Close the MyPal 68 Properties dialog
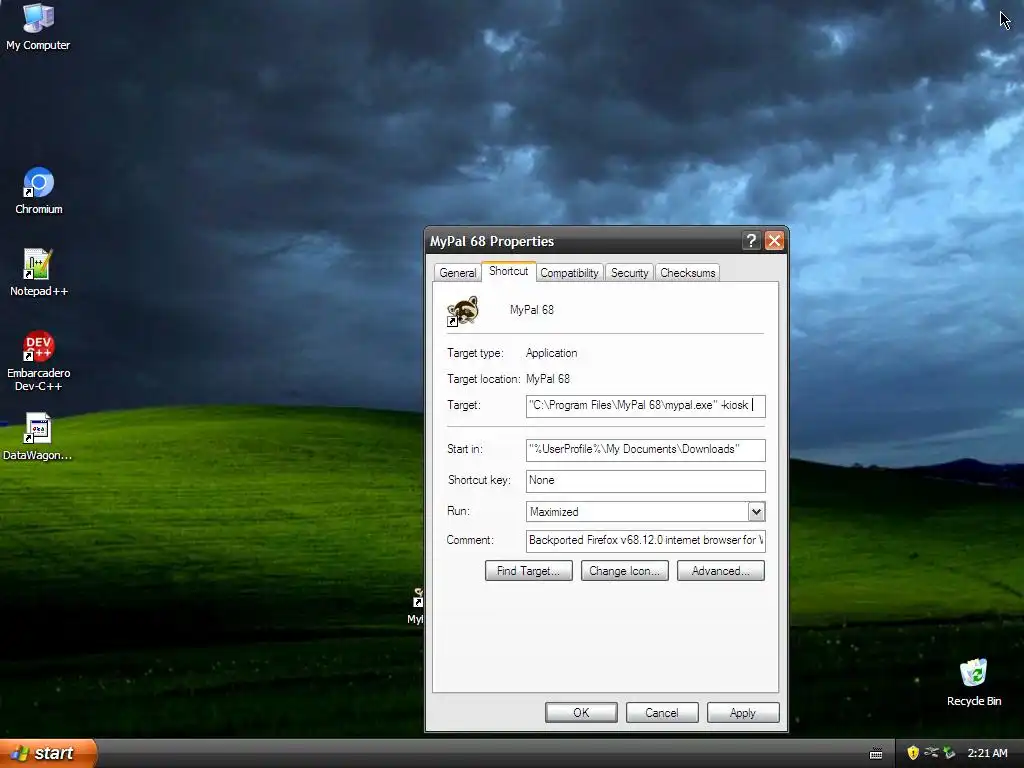The width and height of the screenshot is (1024, 768). [x=774, y=241]
